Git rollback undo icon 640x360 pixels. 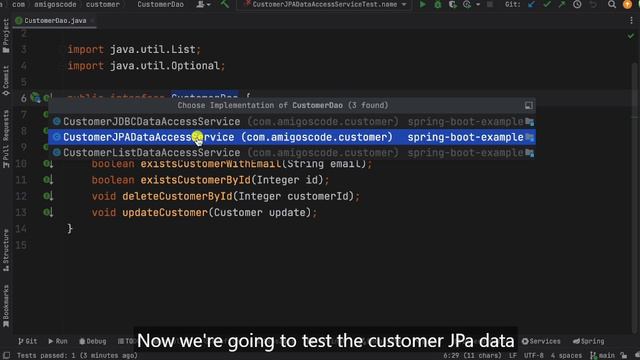(593, 4)
